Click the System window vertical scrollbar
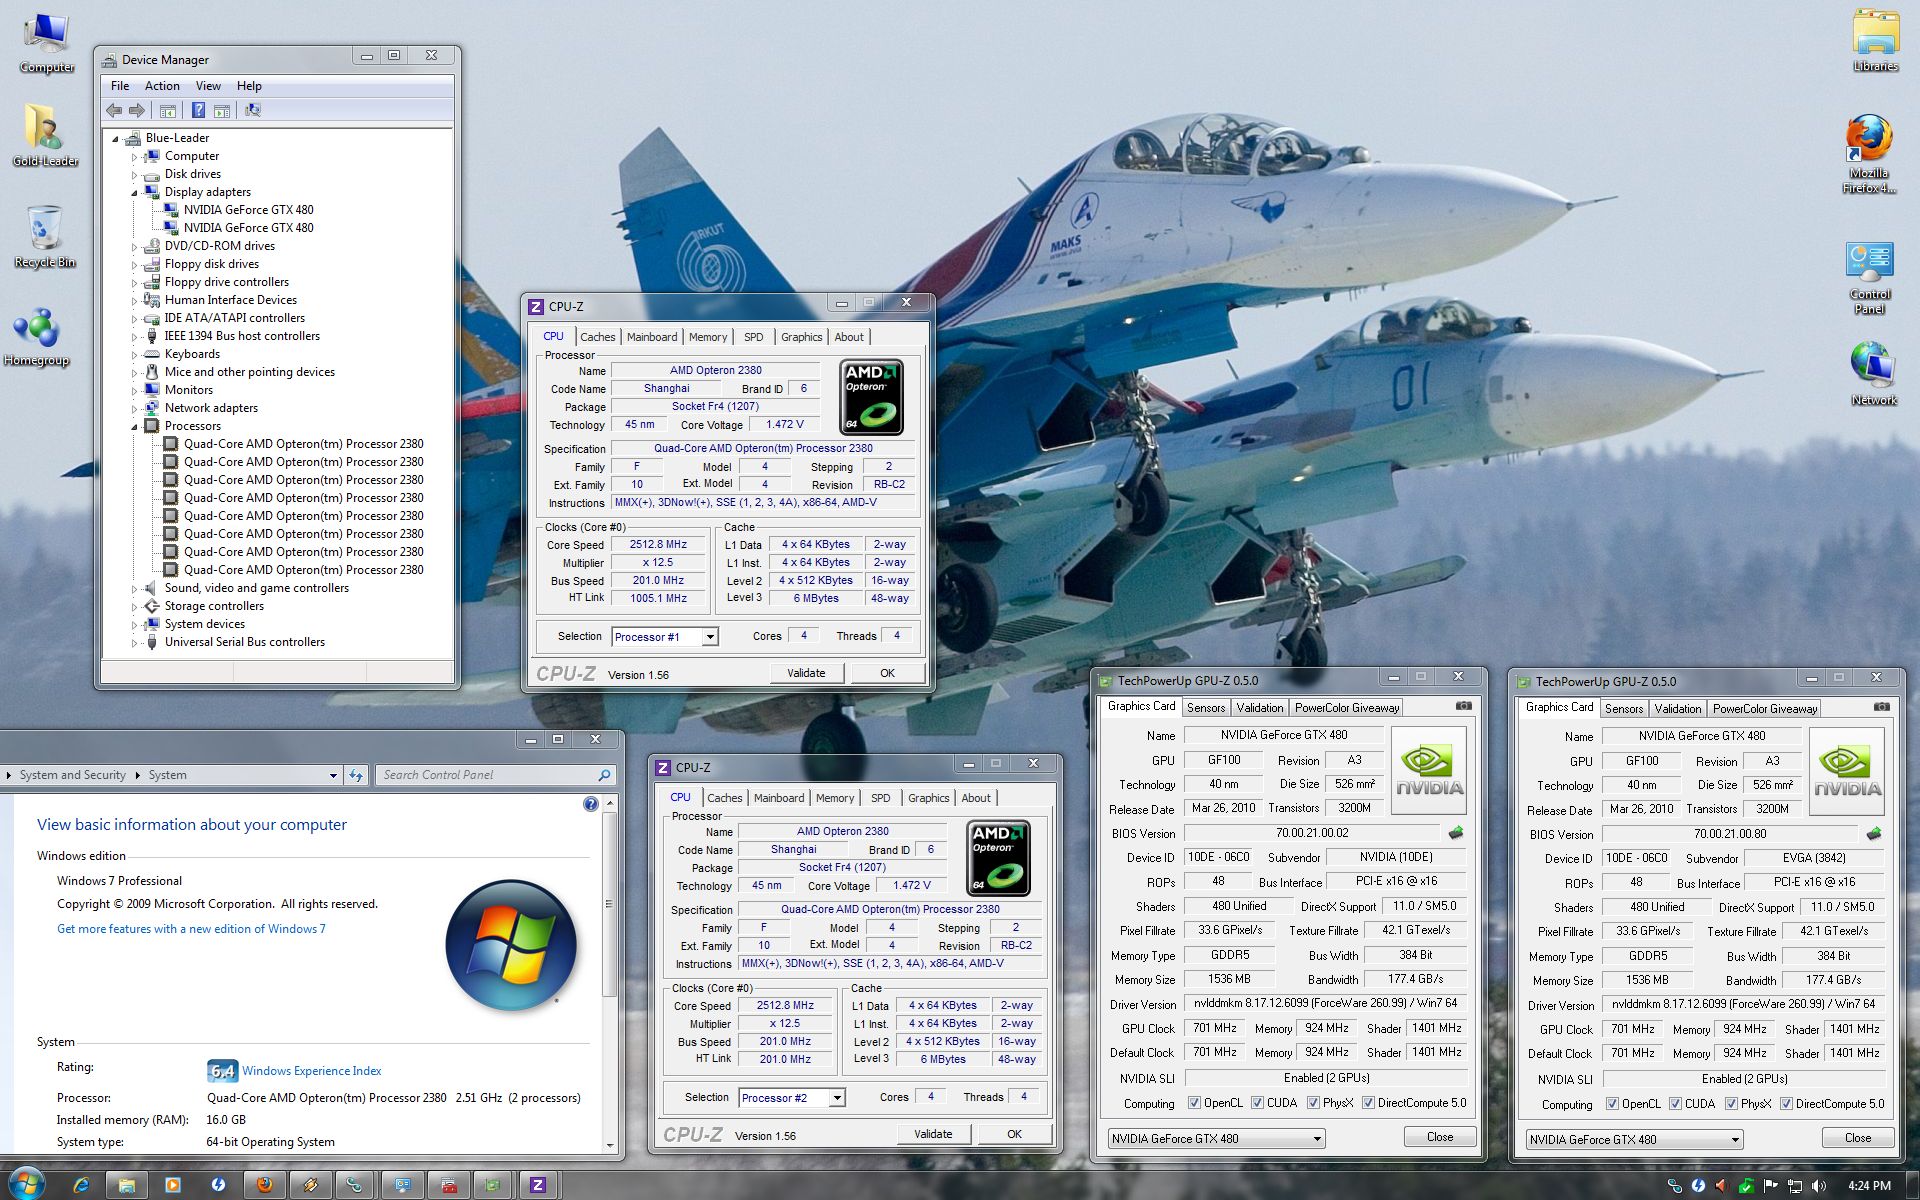This screenshot has width=1920, height=1200. [609, 903]
